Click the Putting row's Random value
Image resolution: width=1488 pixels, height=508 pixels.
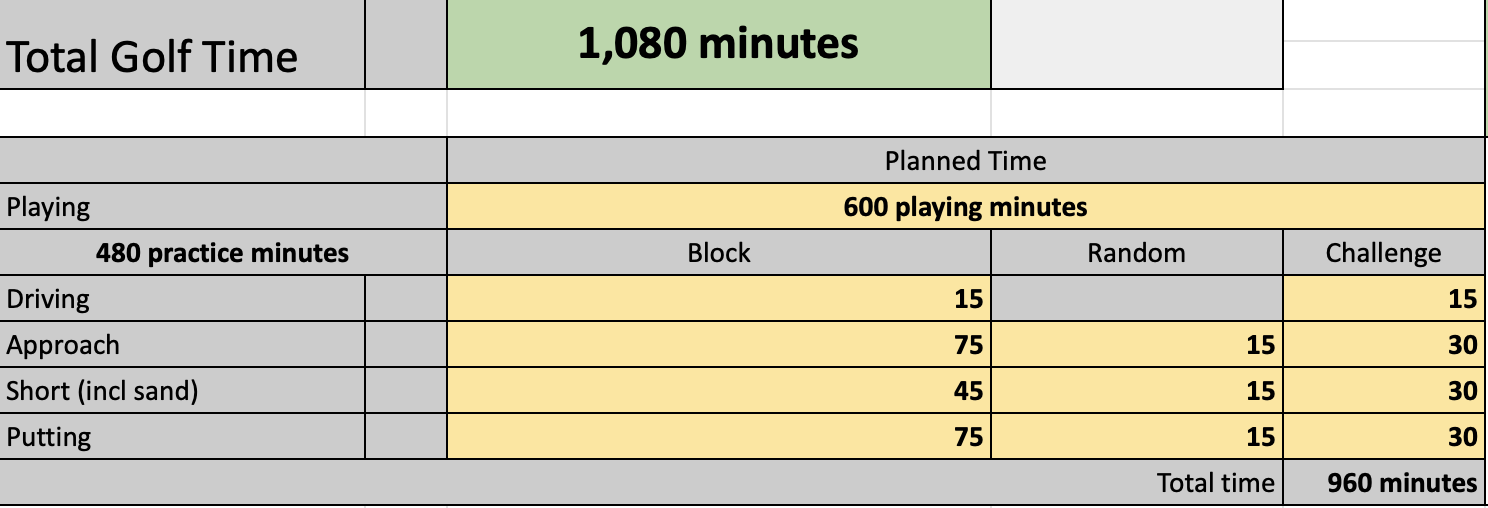tap(1136, 437)
